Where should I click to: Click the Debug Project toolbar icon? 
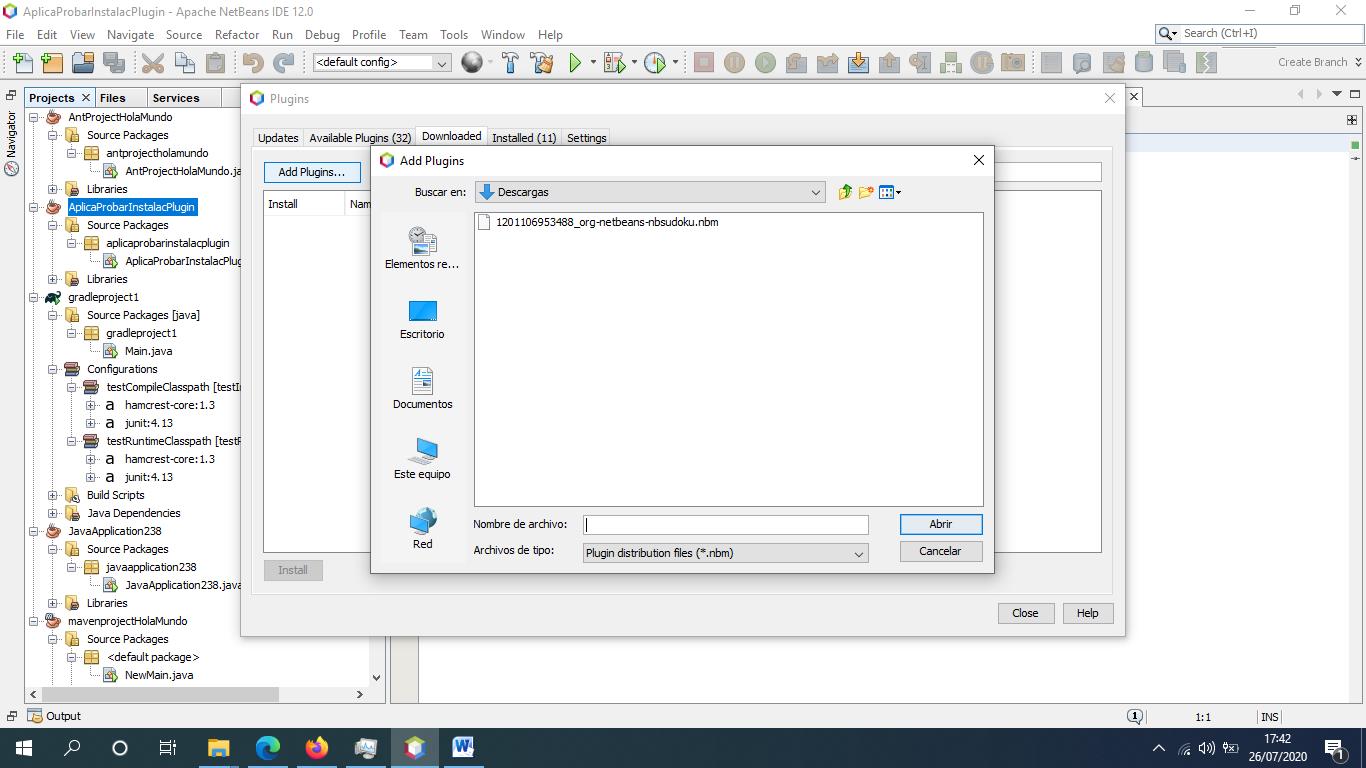(x=613, y=63)
